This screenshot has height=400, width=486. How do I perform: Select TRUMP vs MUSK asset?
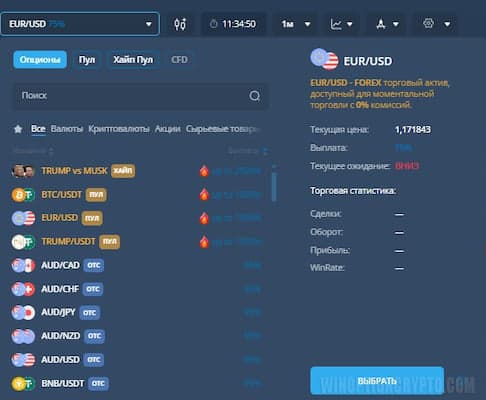coord(140,171)
